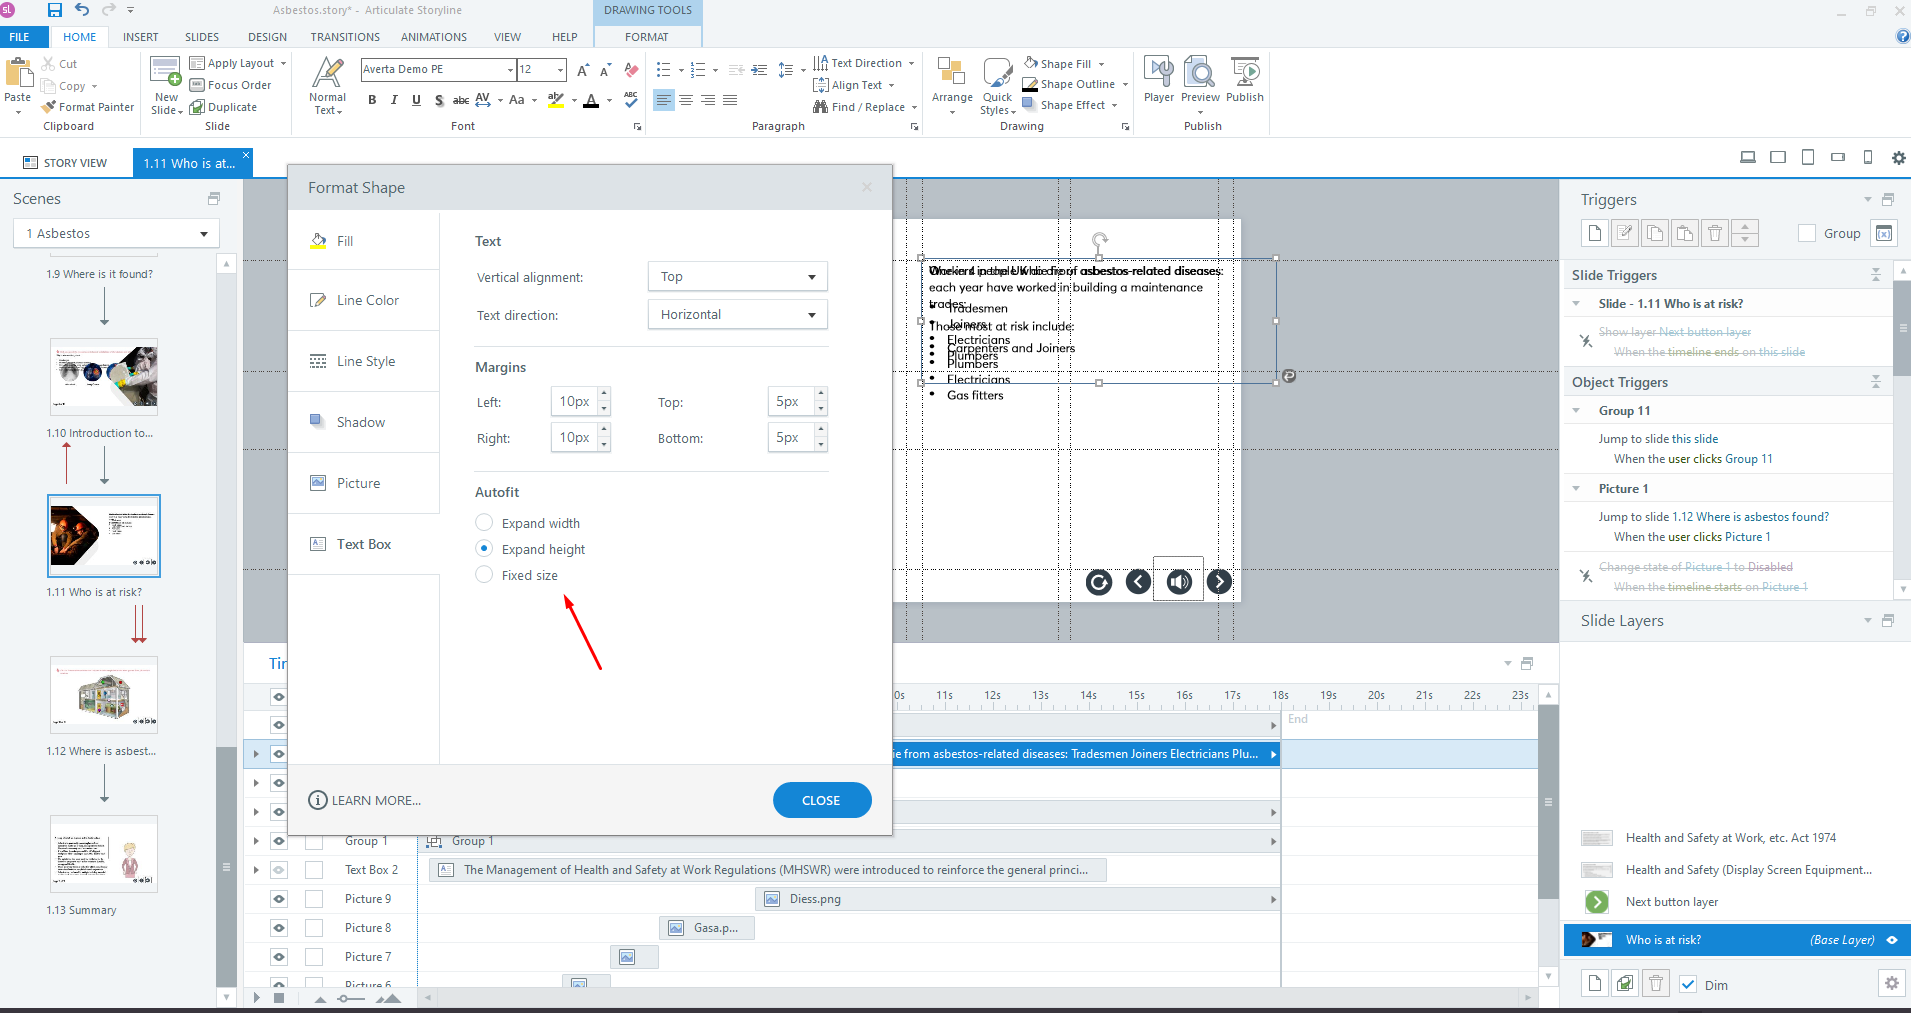
Task: Click the Publish icon
Action: (1245, 80)
